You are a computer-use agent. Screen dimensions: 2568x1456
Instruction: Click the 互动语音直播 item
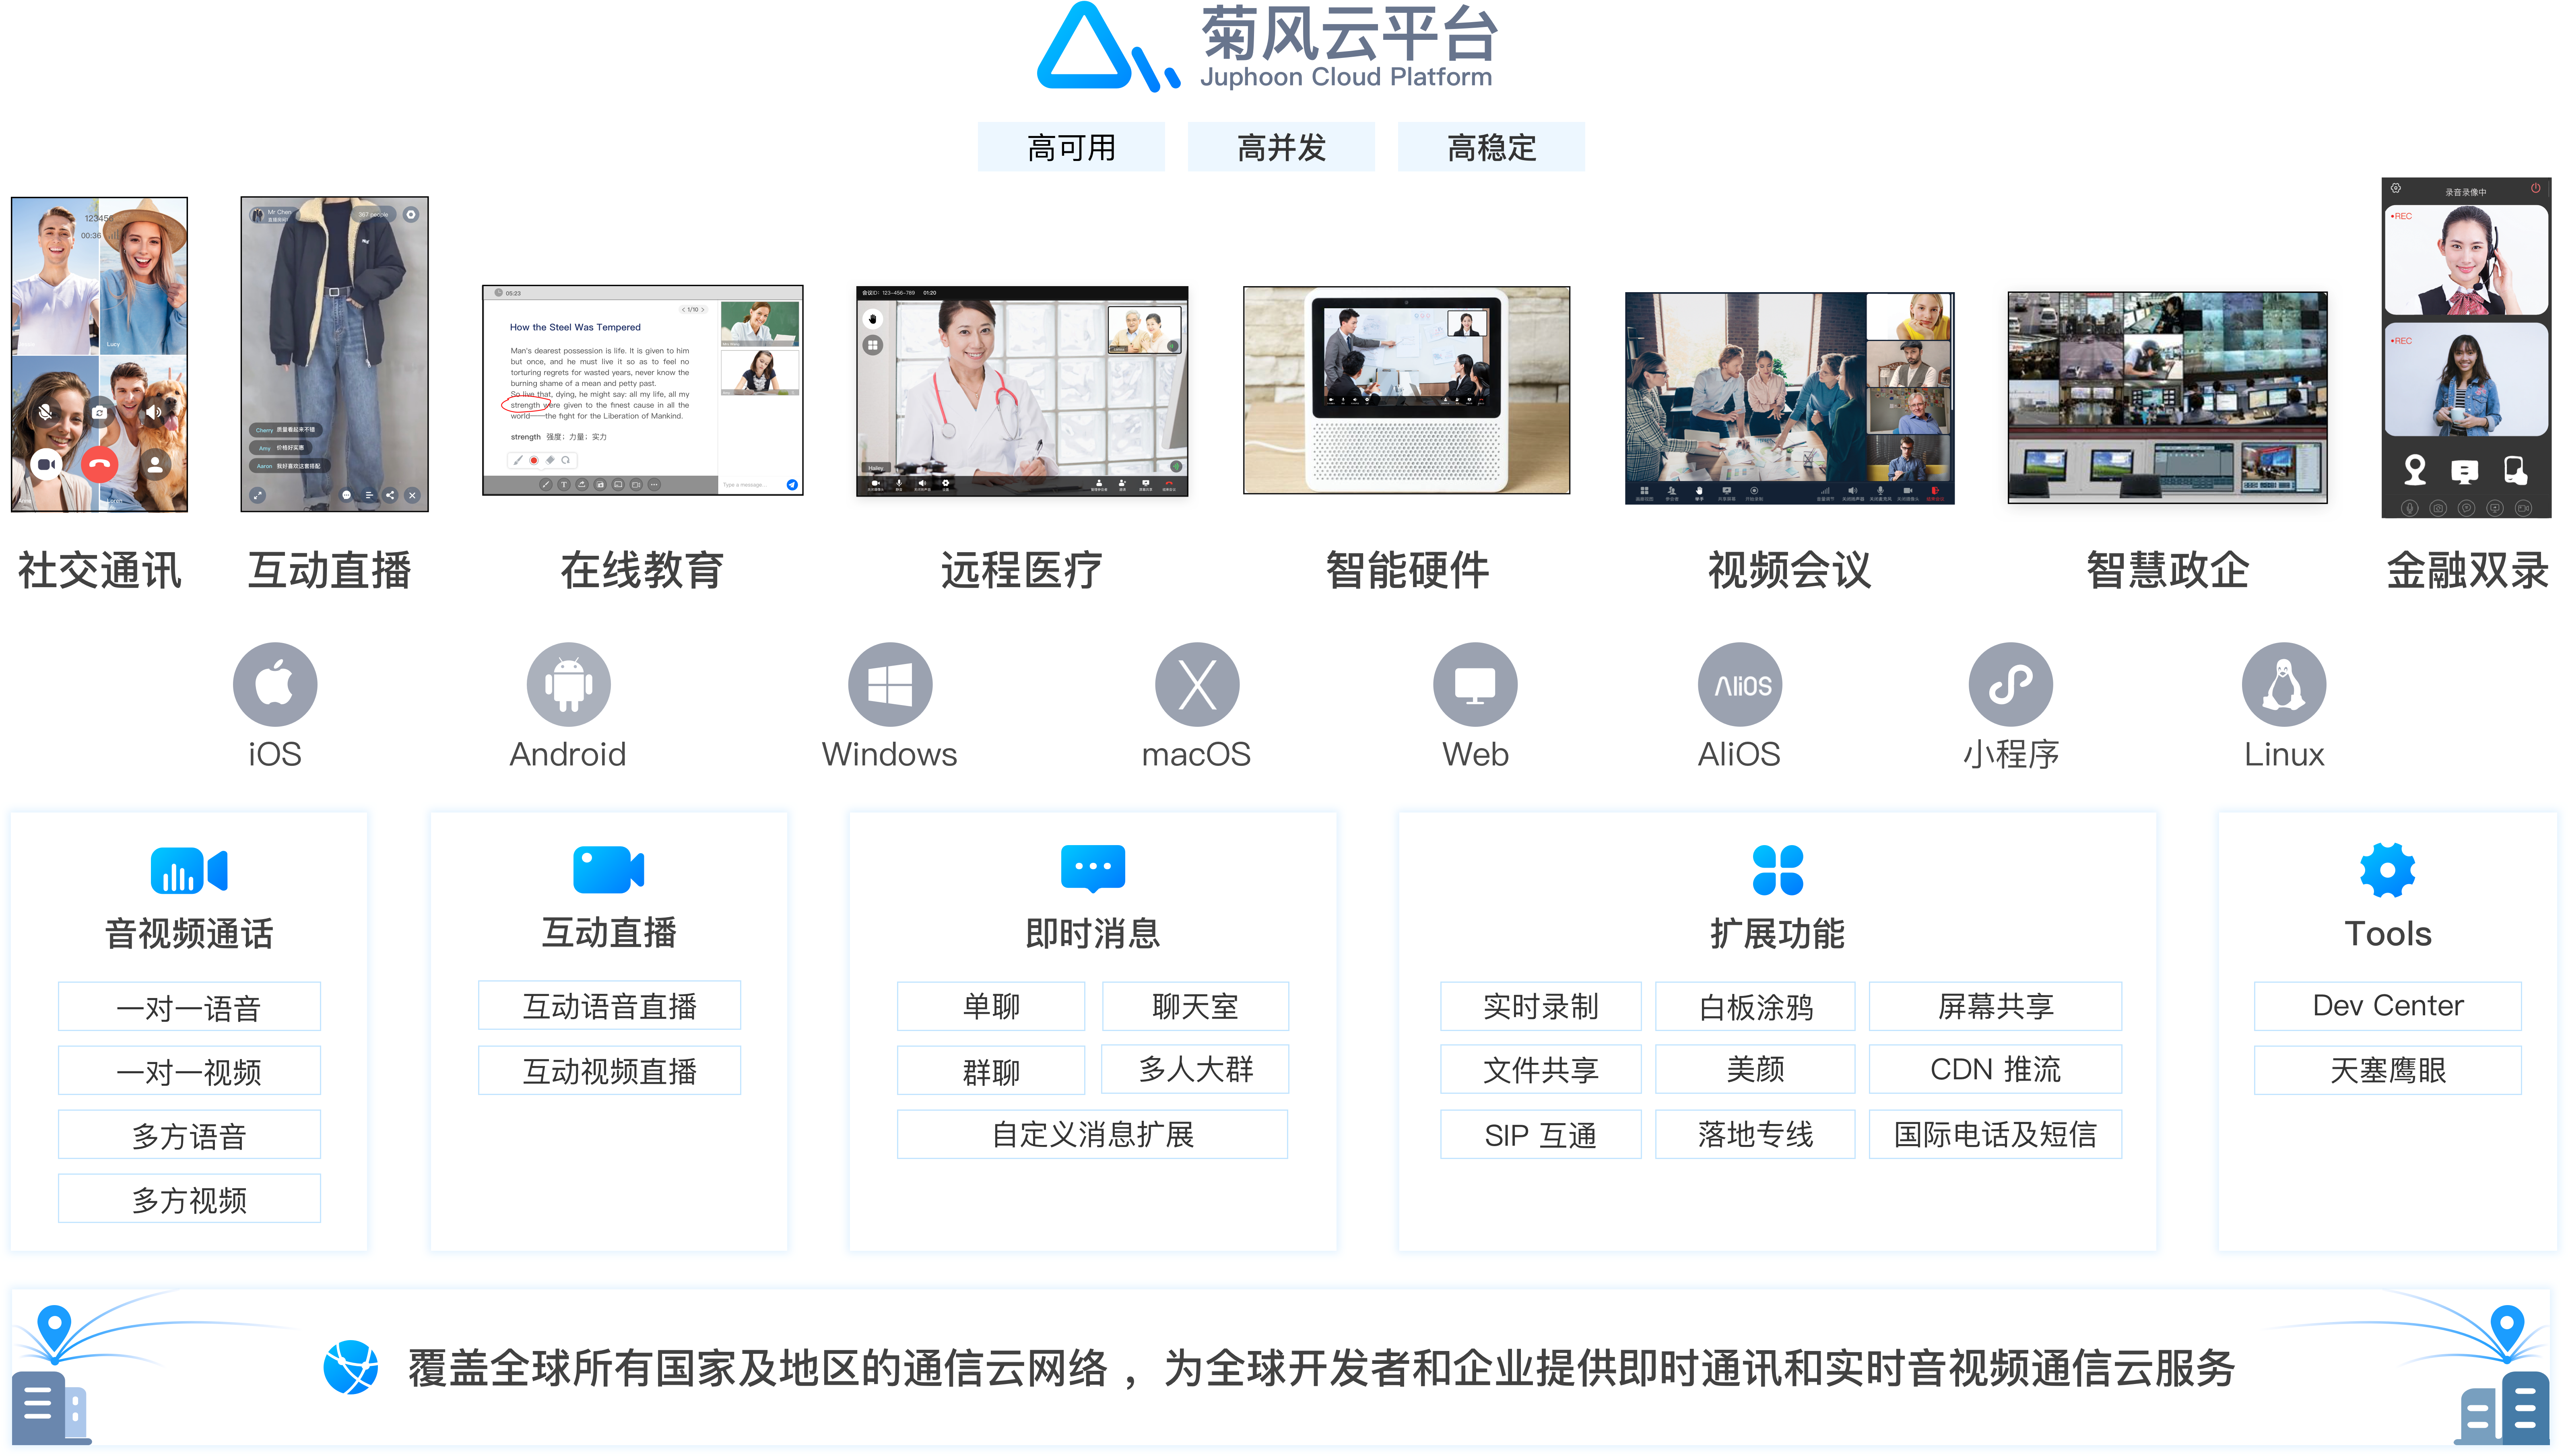(x=609, y=1005)
